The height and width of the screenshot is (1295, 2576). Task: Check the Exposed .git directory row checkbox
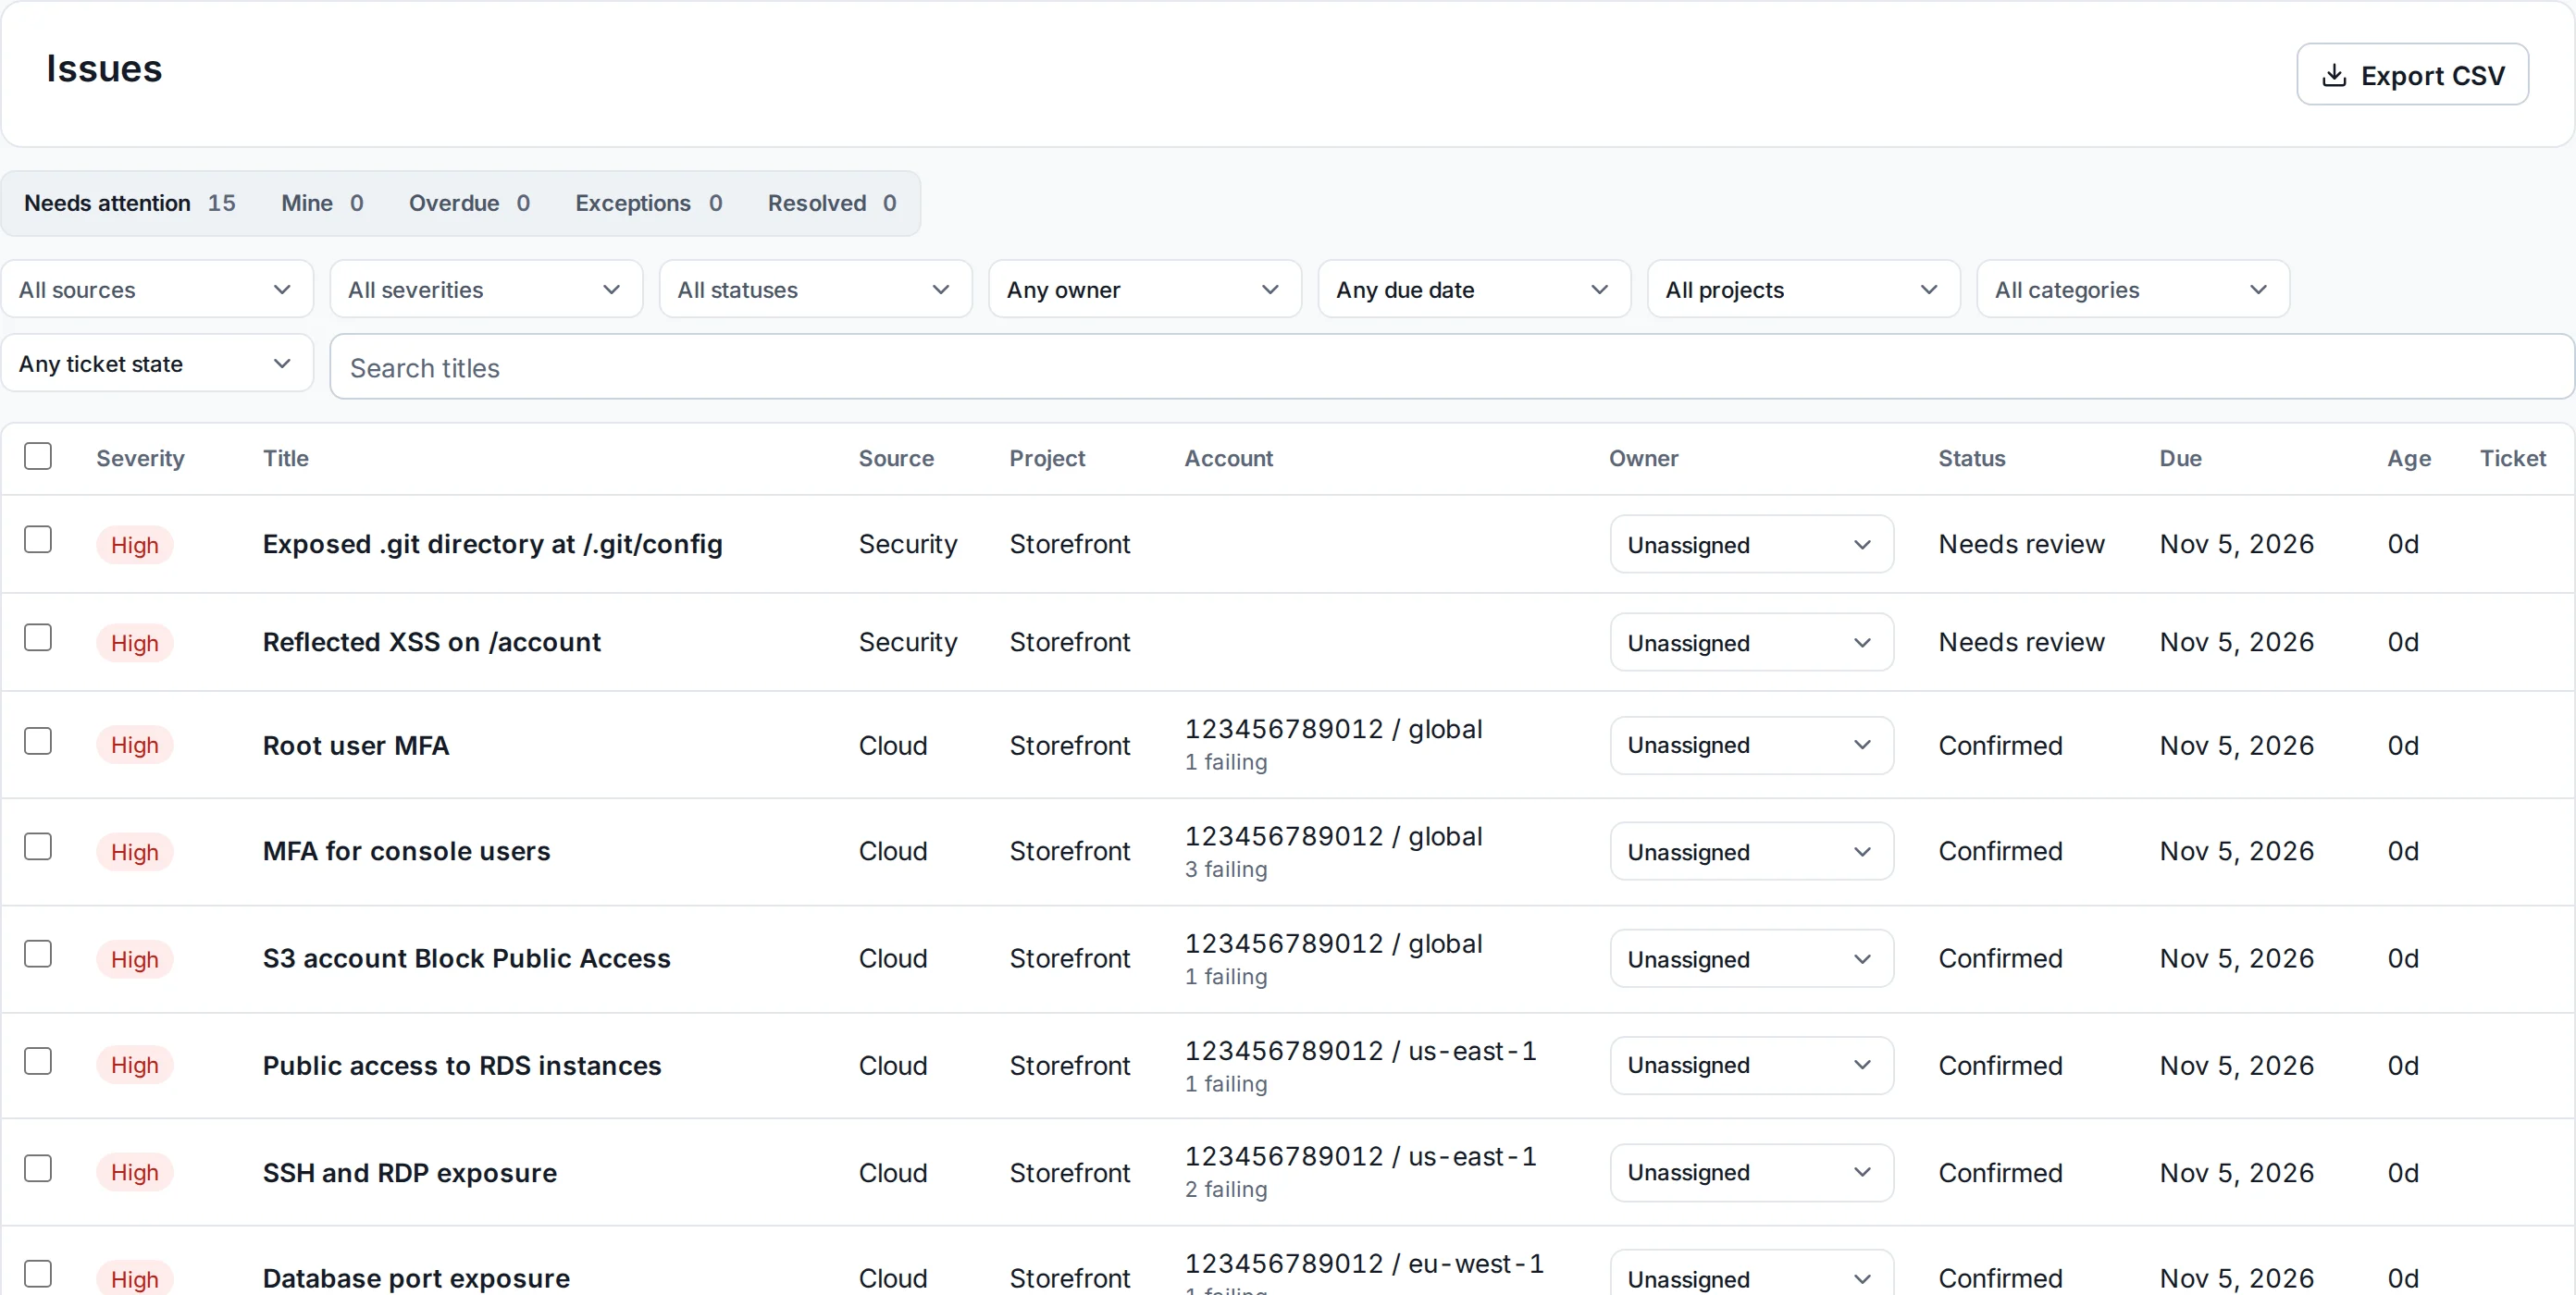click(x=38, y=540)
